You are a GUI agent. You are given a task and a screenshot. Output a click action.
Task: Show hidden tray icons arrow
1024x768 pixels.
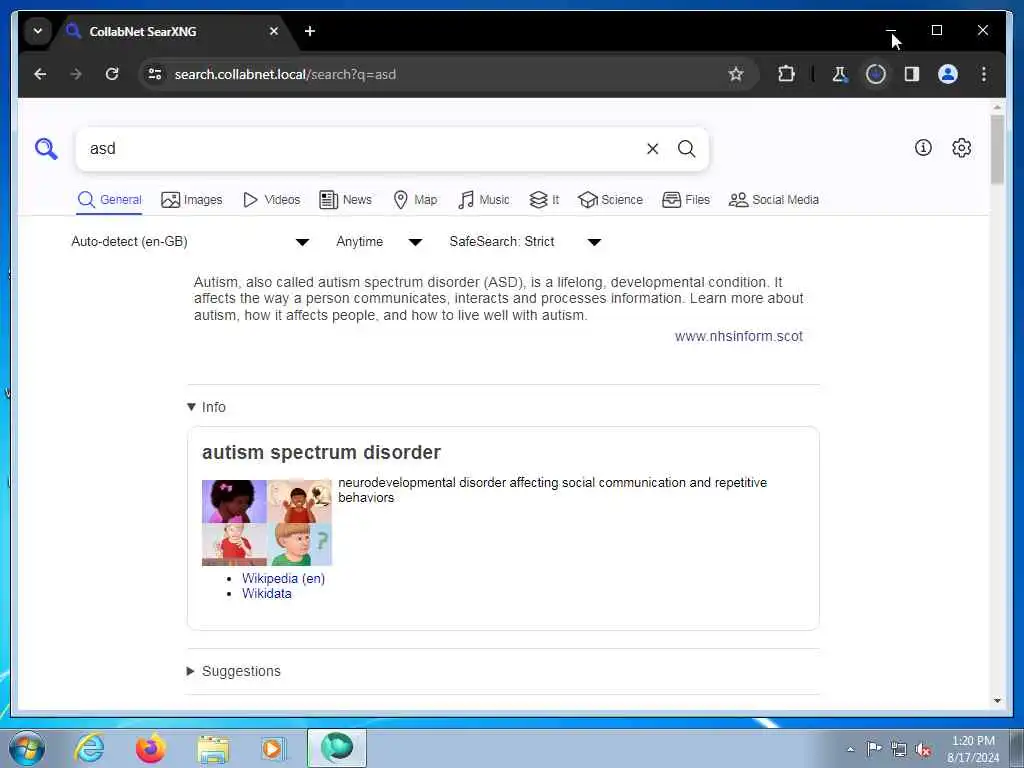850,749
